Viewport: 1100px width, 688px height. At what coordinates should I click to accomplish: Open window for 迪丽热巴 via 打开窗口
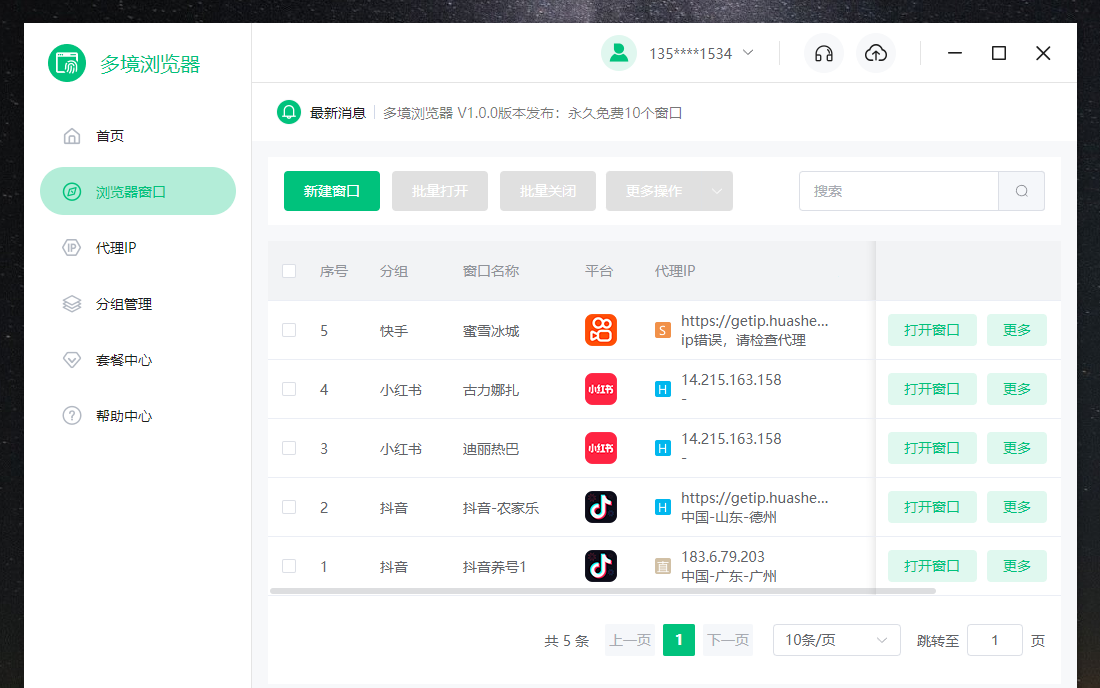[x=932, y=447]
